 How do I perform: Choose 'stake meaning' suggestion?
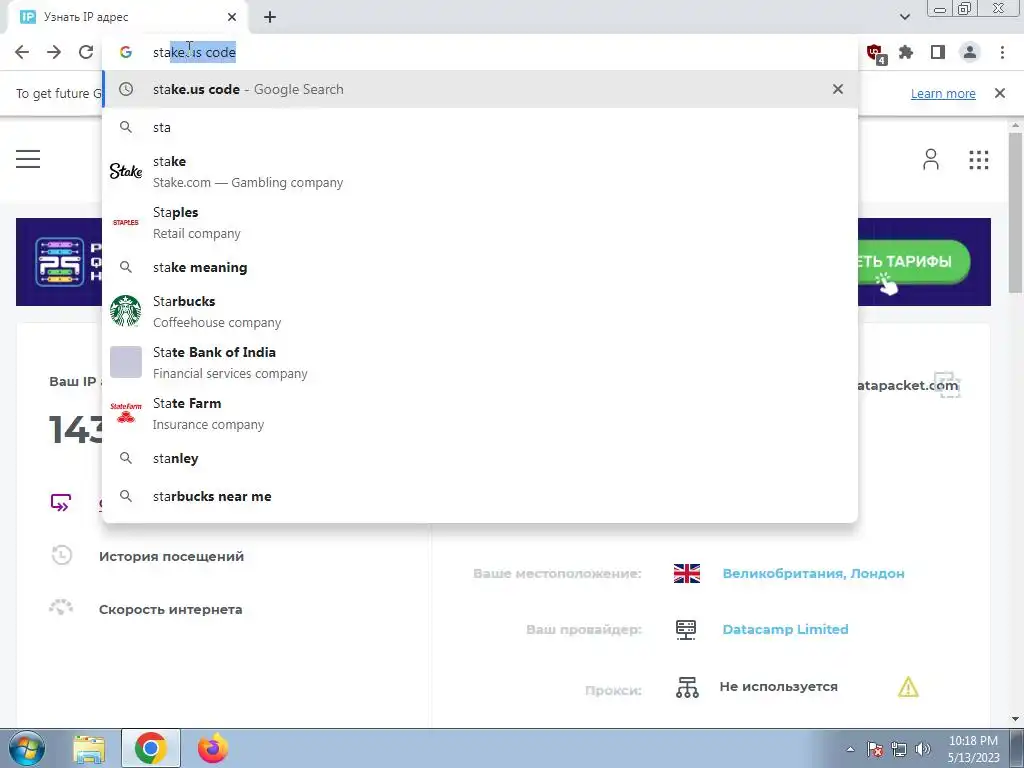point(480,267)
